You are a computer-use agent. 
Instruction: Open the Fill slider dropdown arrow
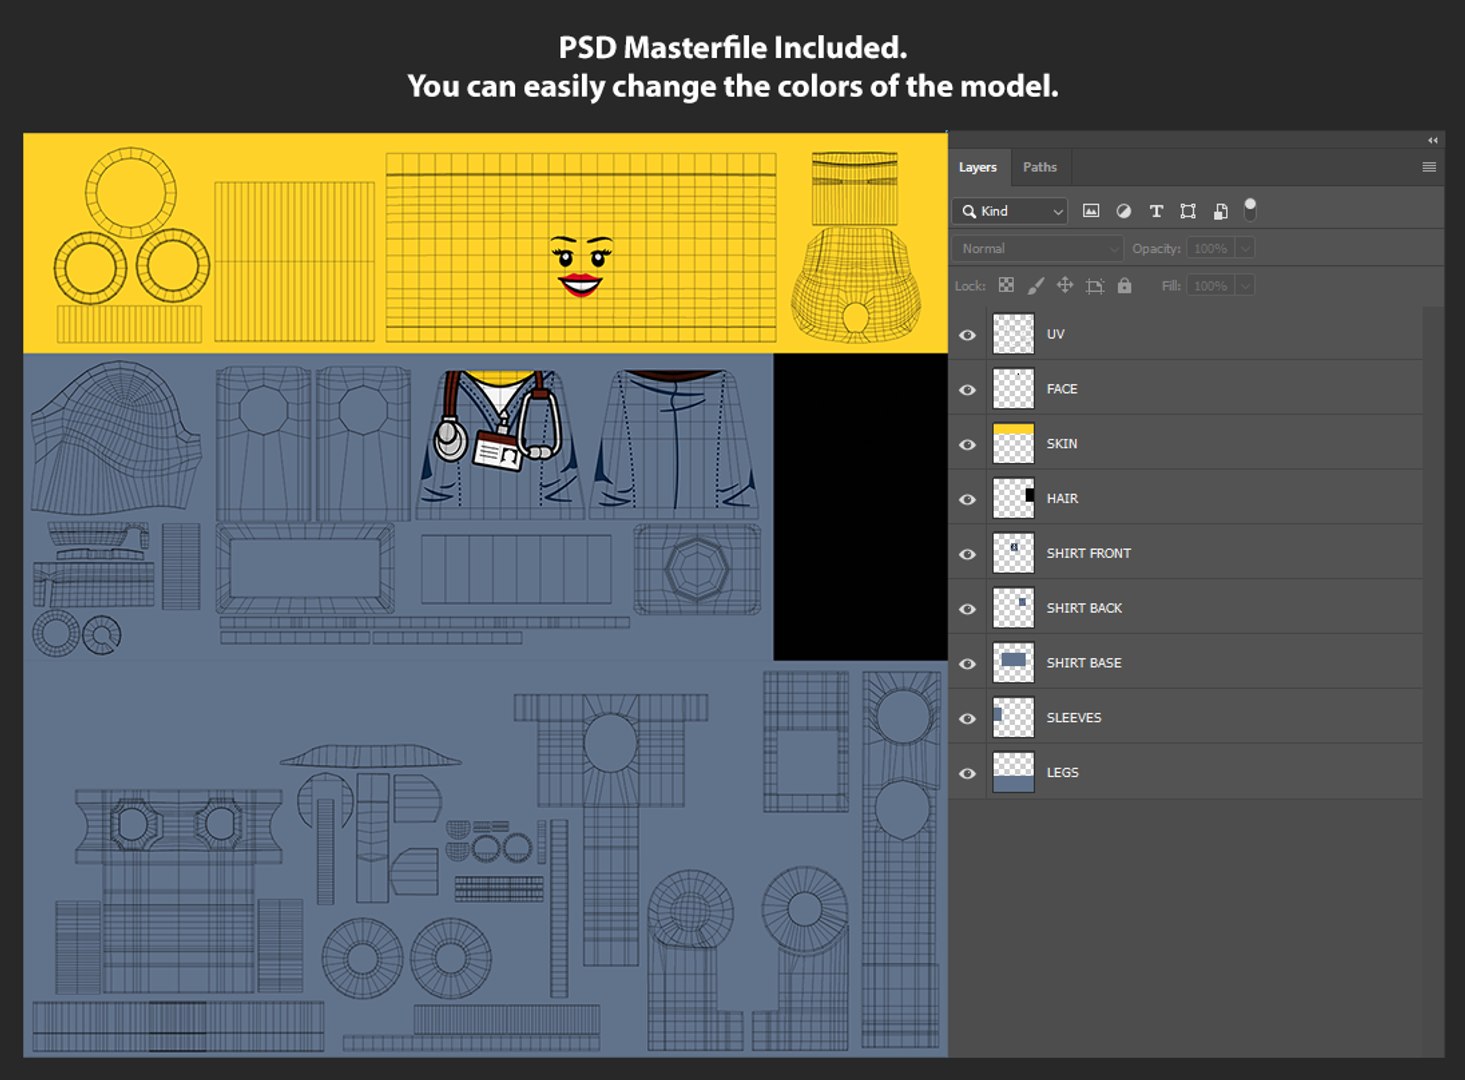click(x=1245, y=286)
